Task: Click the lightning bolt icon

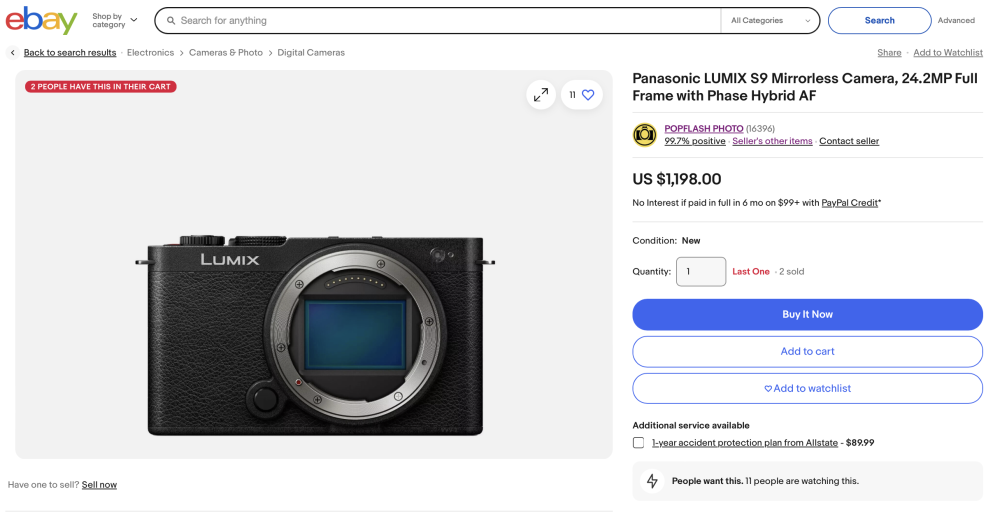Action: coord(652,481)
